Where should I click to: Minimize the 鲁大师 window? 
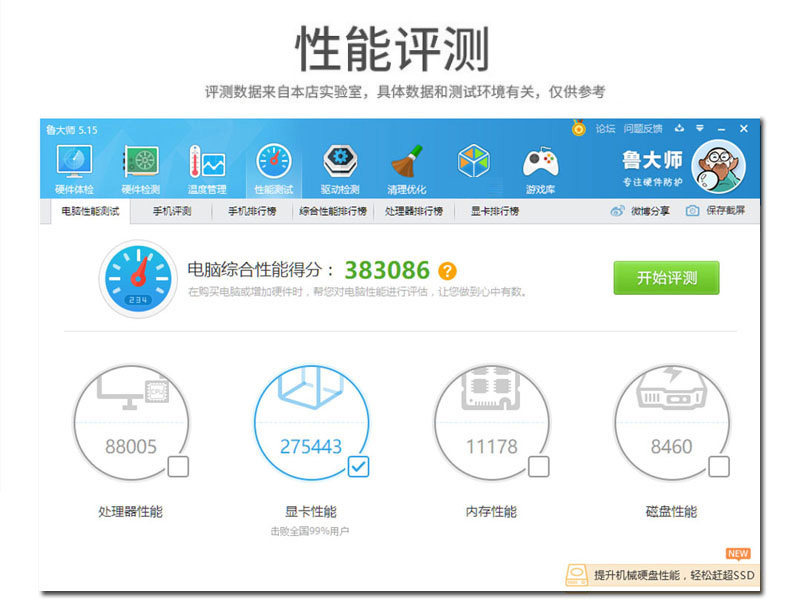pos(721,129)
